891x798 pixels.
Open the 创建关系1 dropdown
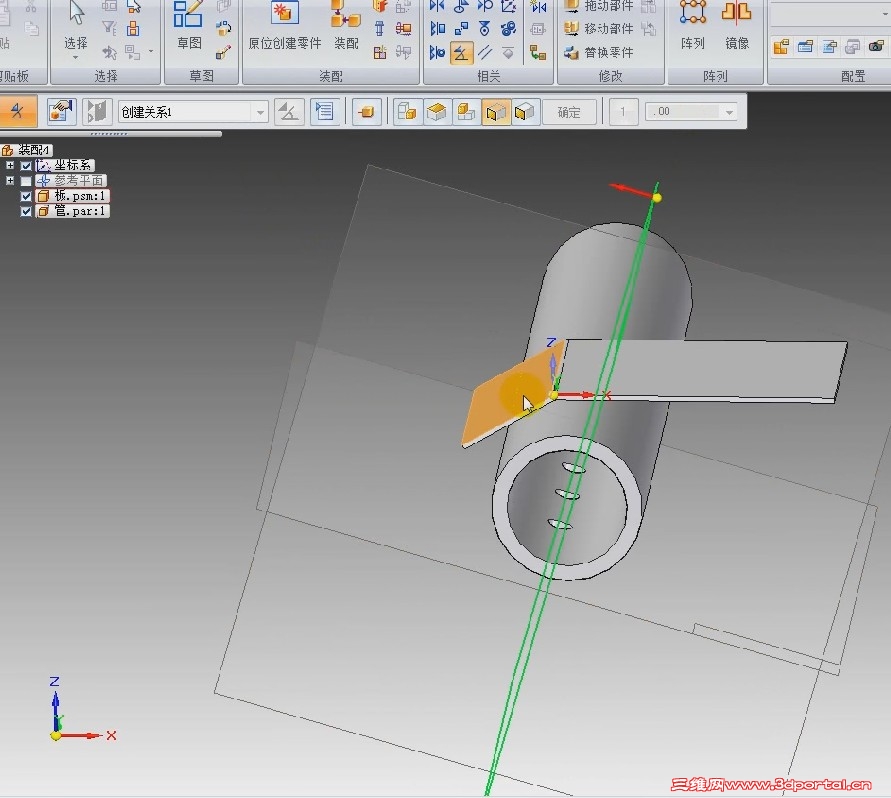[x=260, y=113]
